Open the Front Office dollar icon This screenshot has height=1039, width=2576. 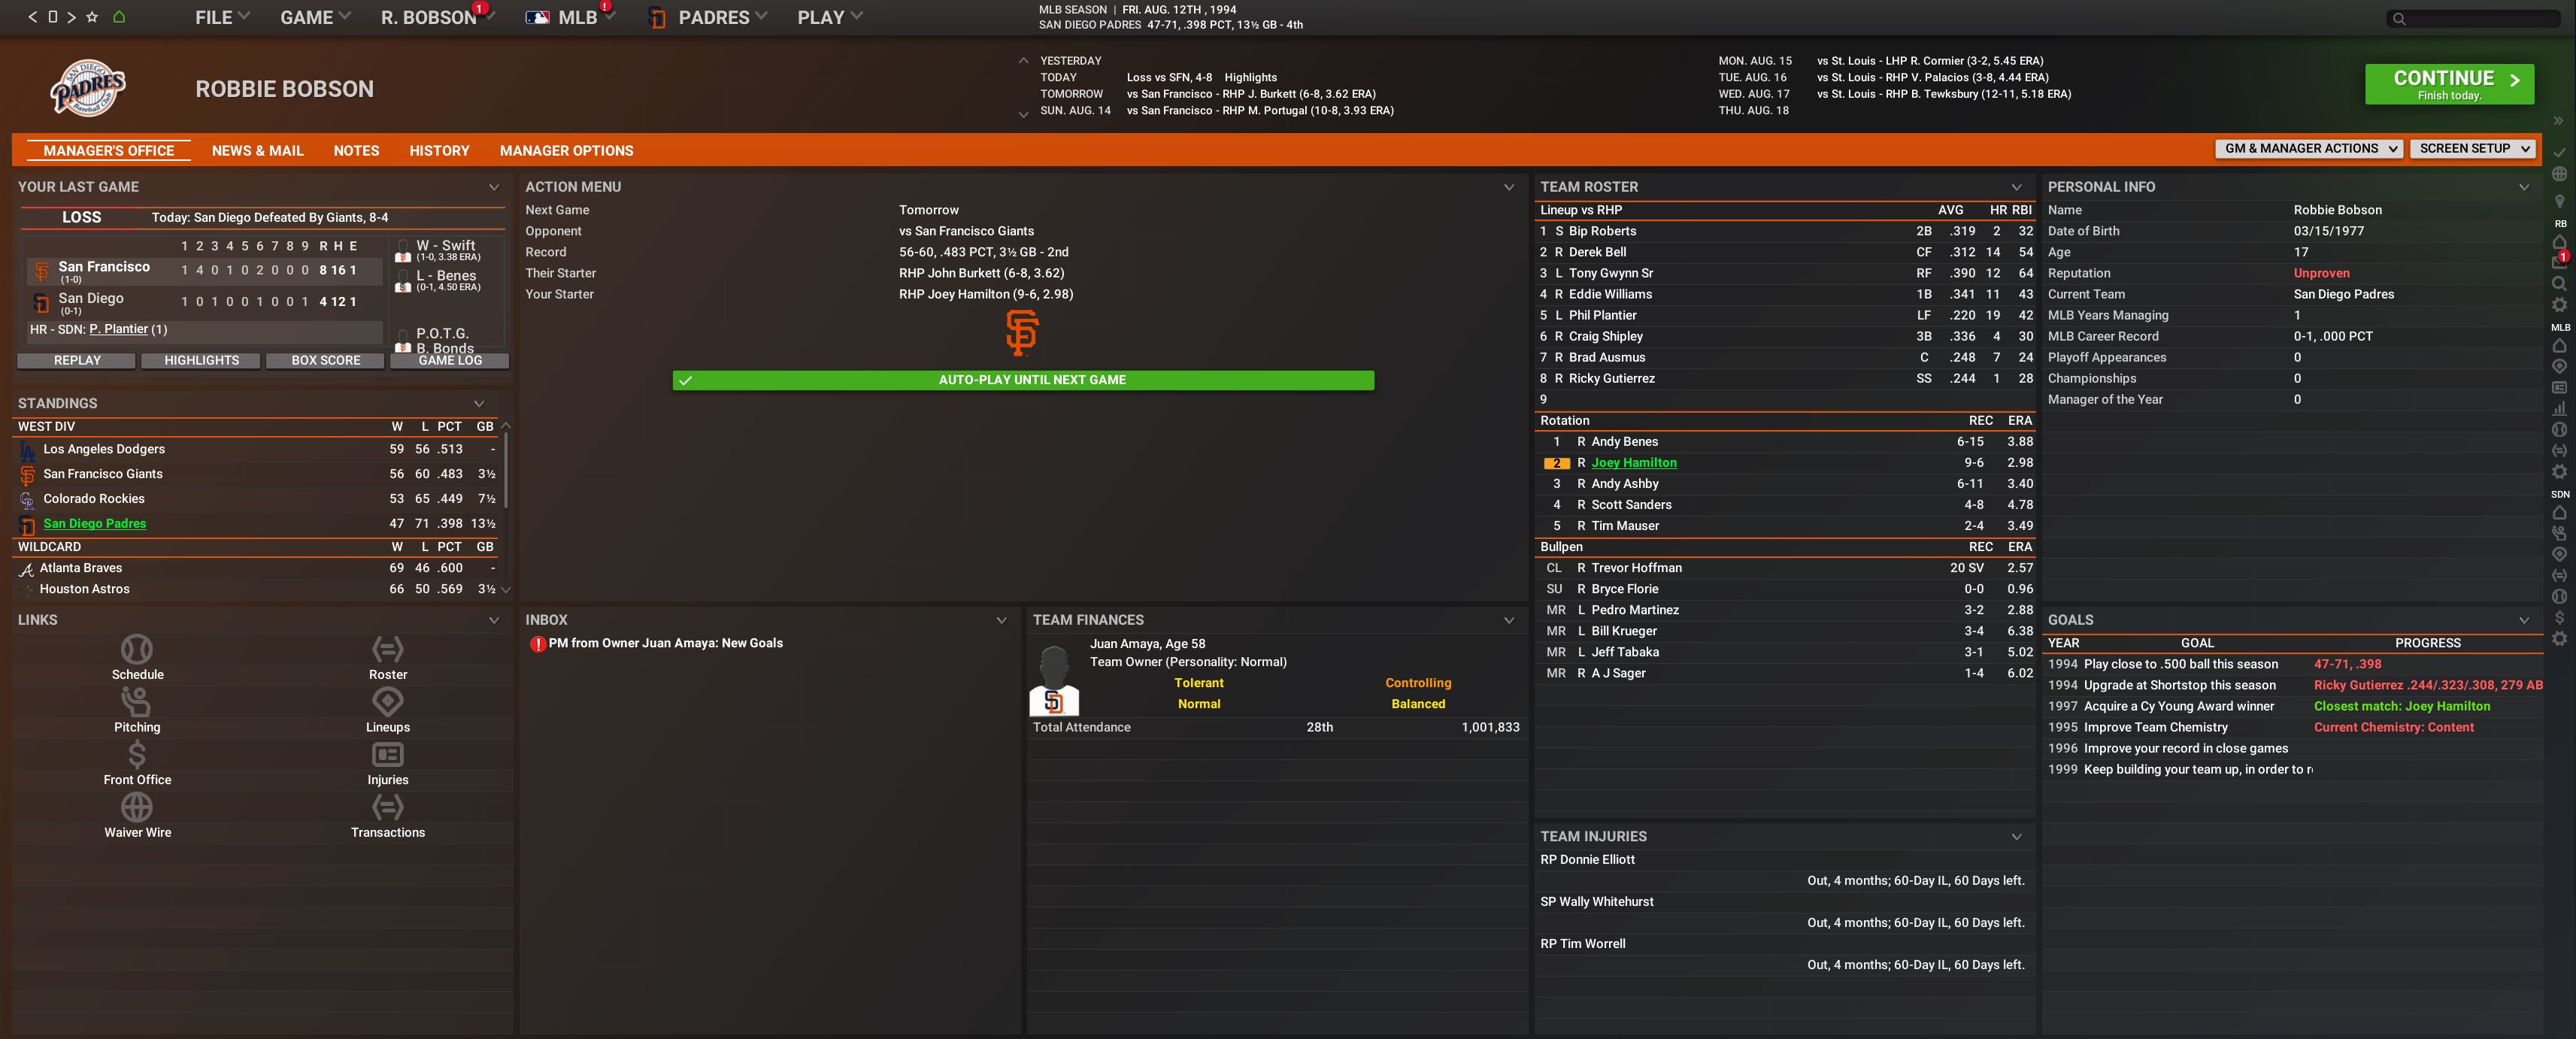point(137,755)
